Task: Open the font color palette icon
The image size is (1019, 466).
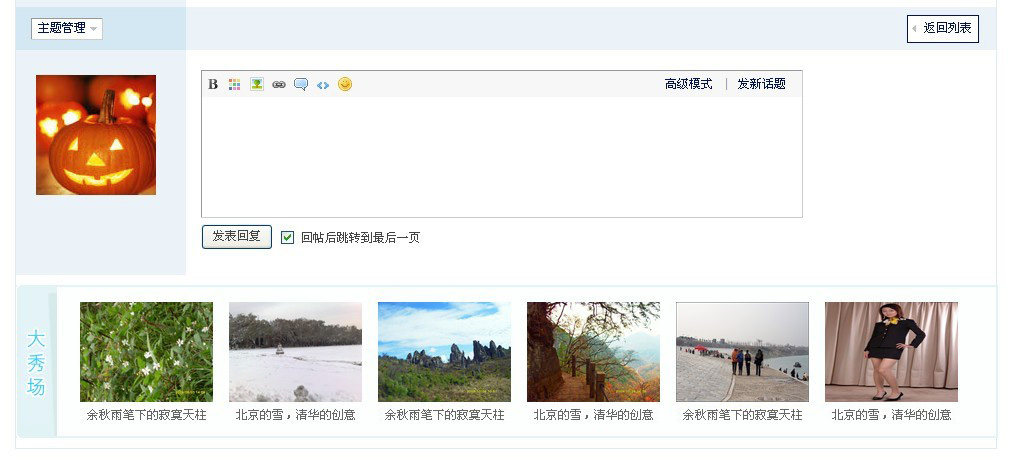Action: point(235,84)
